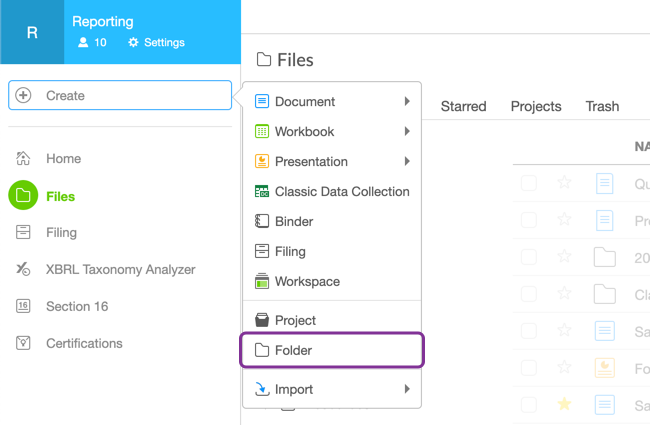Click the Create button
The width and height of the screenshot is (650, 425).
point(120,96)
